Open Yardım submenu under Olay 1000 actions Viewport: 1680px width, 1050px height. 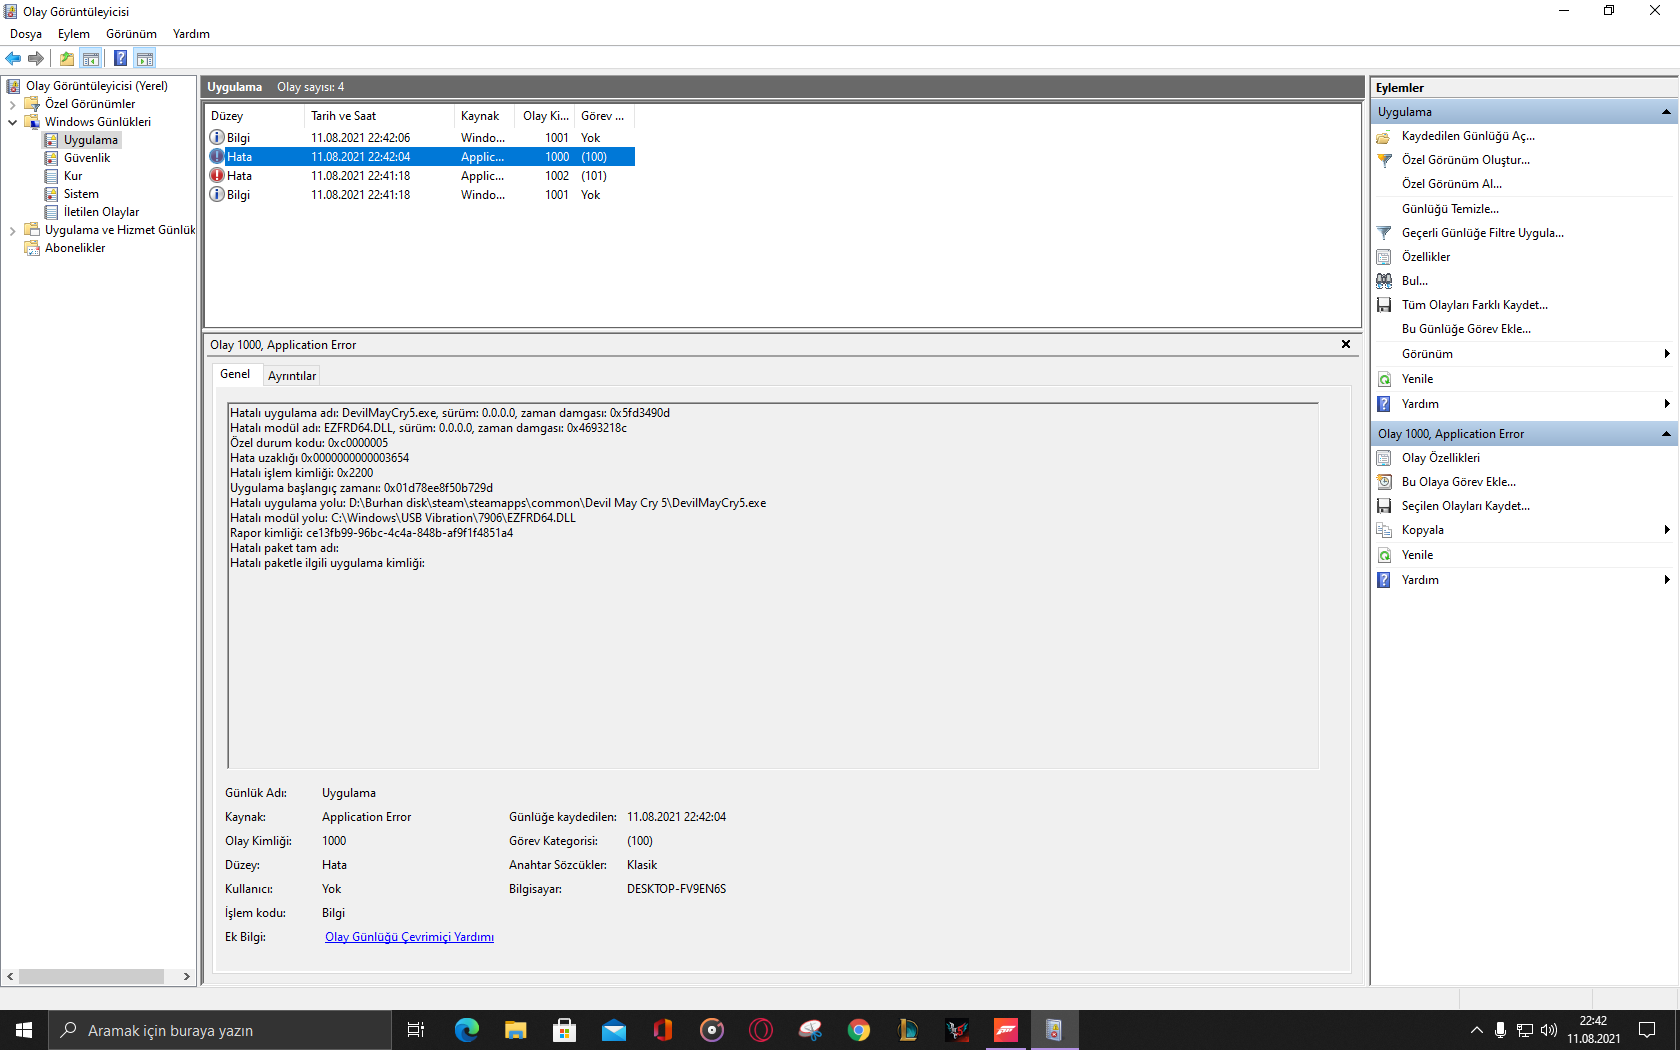[x=1524, y=580]
